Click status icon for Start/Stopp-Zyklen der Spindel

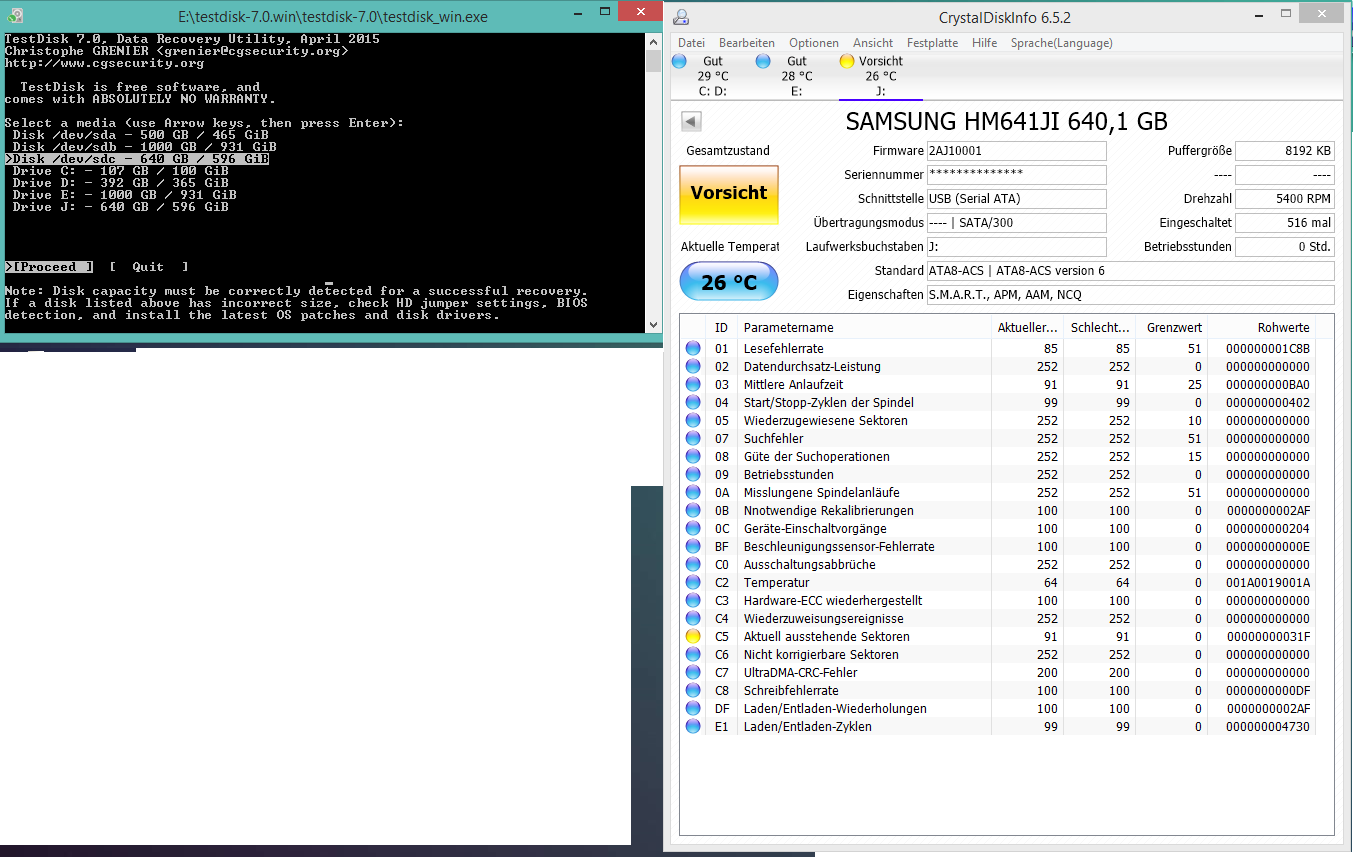[x=693, y=402]
